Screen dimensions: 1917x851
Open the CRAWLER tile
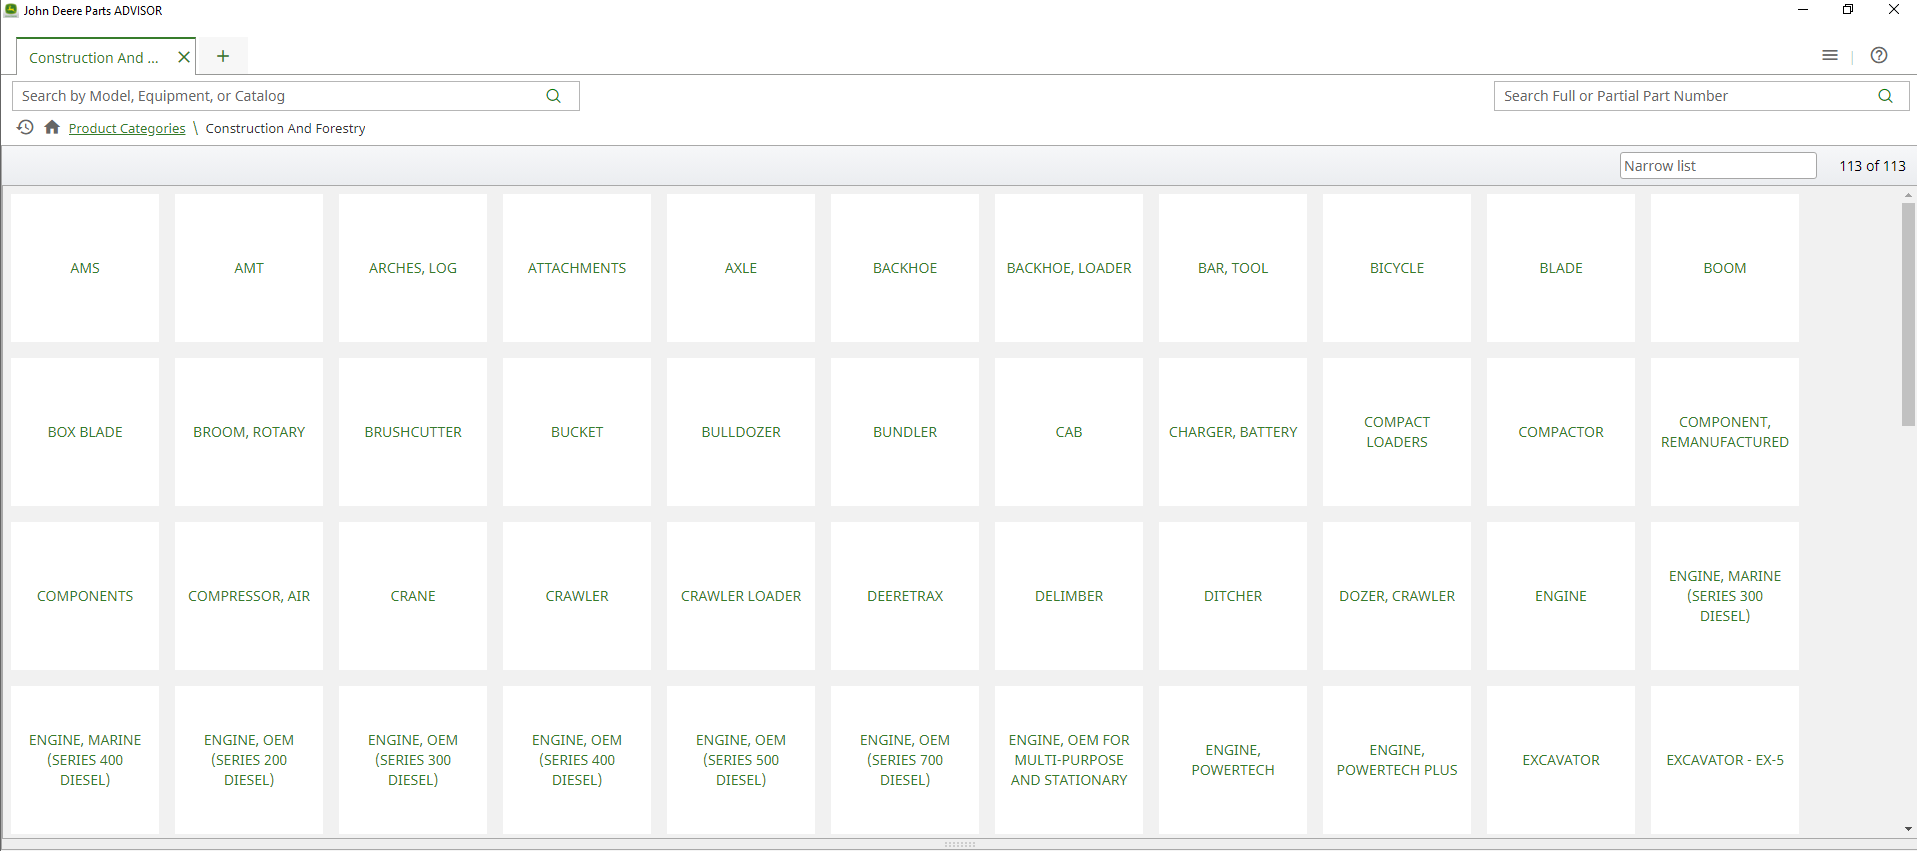pos(577,596)
